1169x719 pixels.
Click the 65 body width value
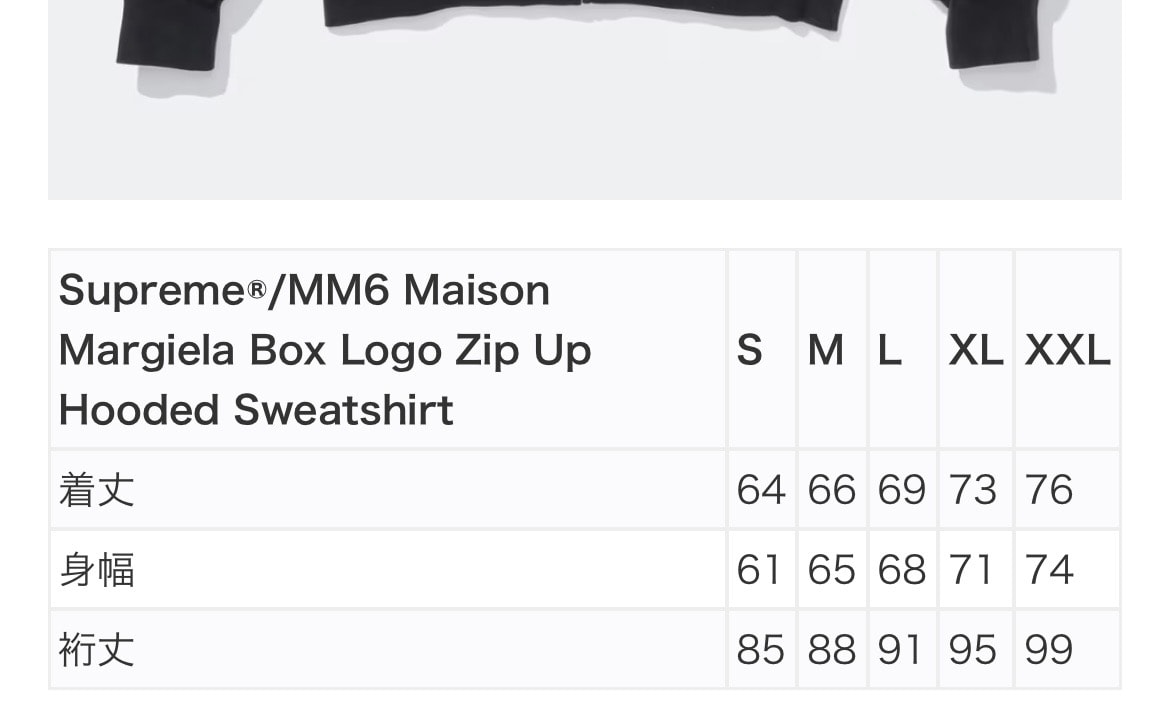[832, 570]
